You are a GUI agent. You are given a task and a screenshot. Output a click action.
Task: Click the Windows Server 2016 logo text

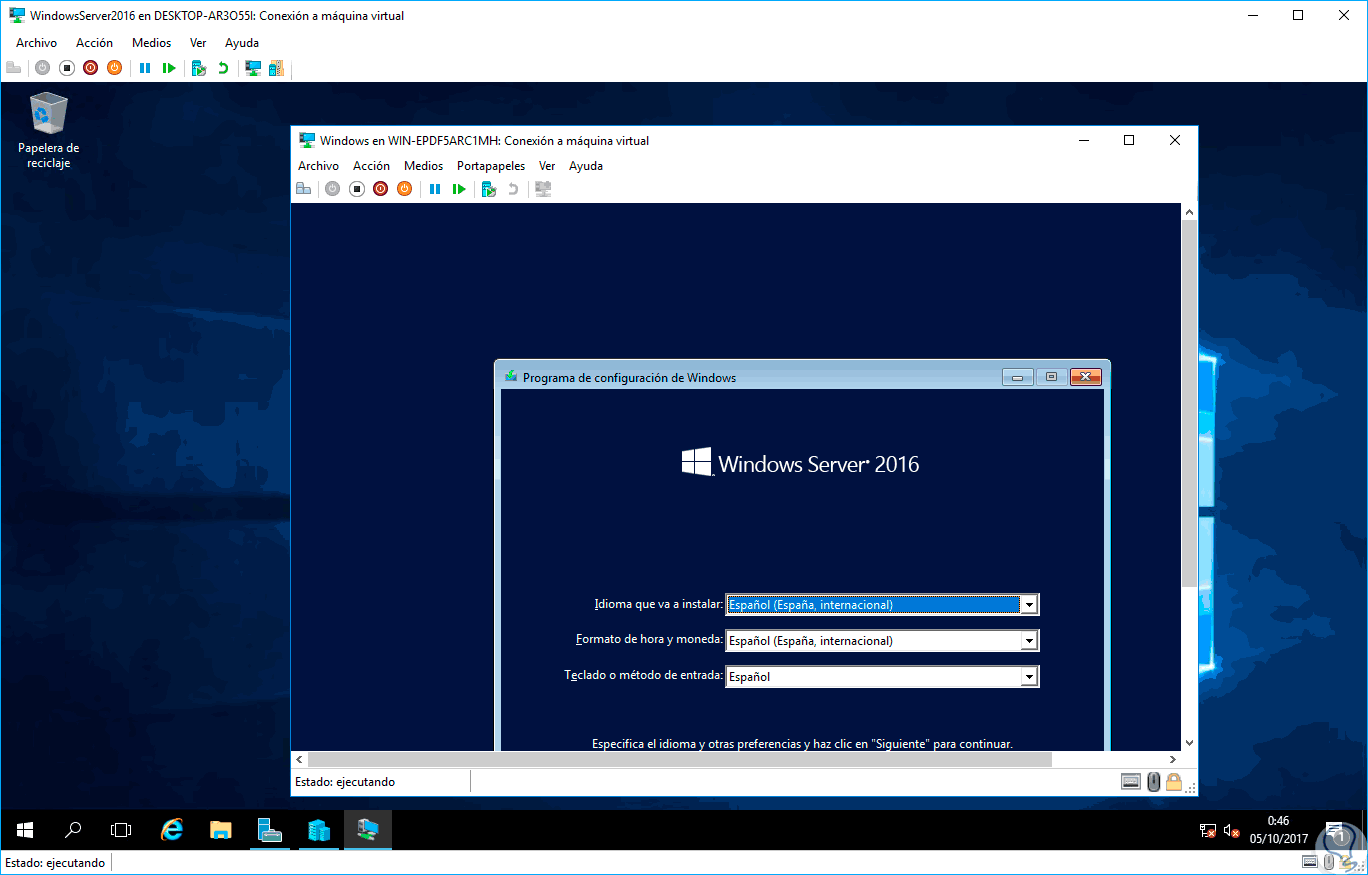(819, 464)
